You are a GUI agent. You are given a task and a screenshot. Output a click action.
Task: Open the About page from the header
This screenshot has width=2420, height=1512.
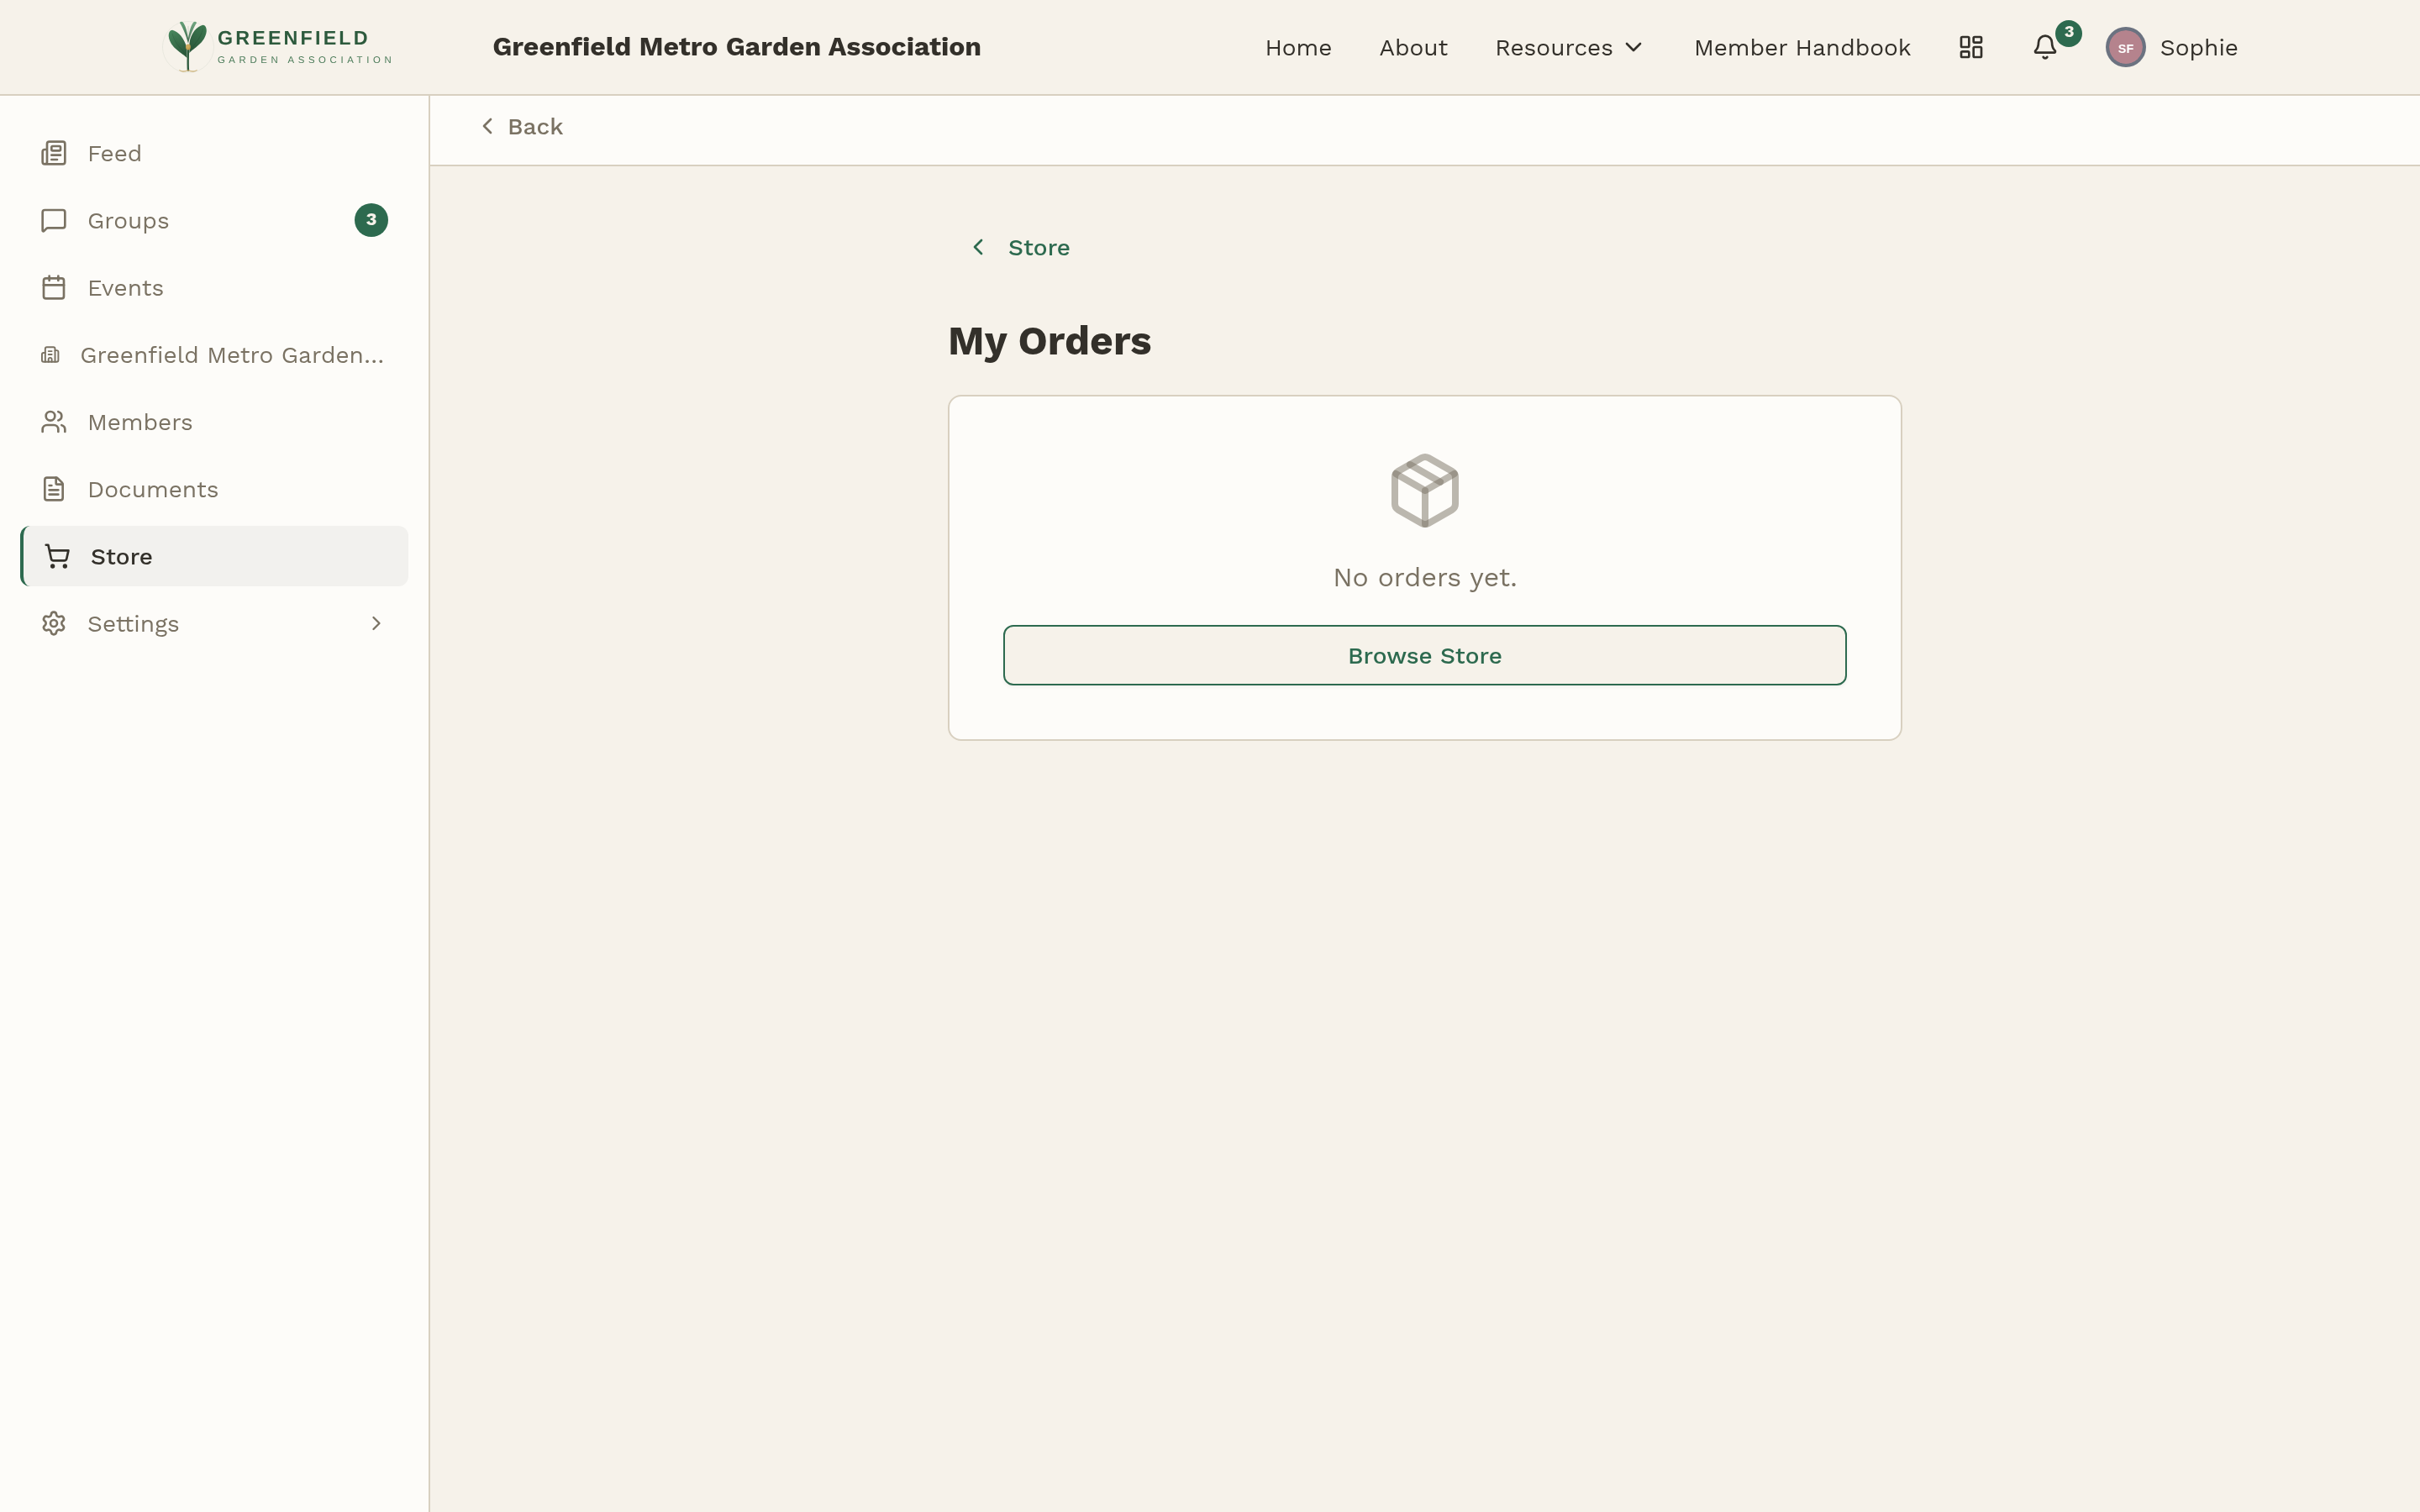click(1413, 47)
